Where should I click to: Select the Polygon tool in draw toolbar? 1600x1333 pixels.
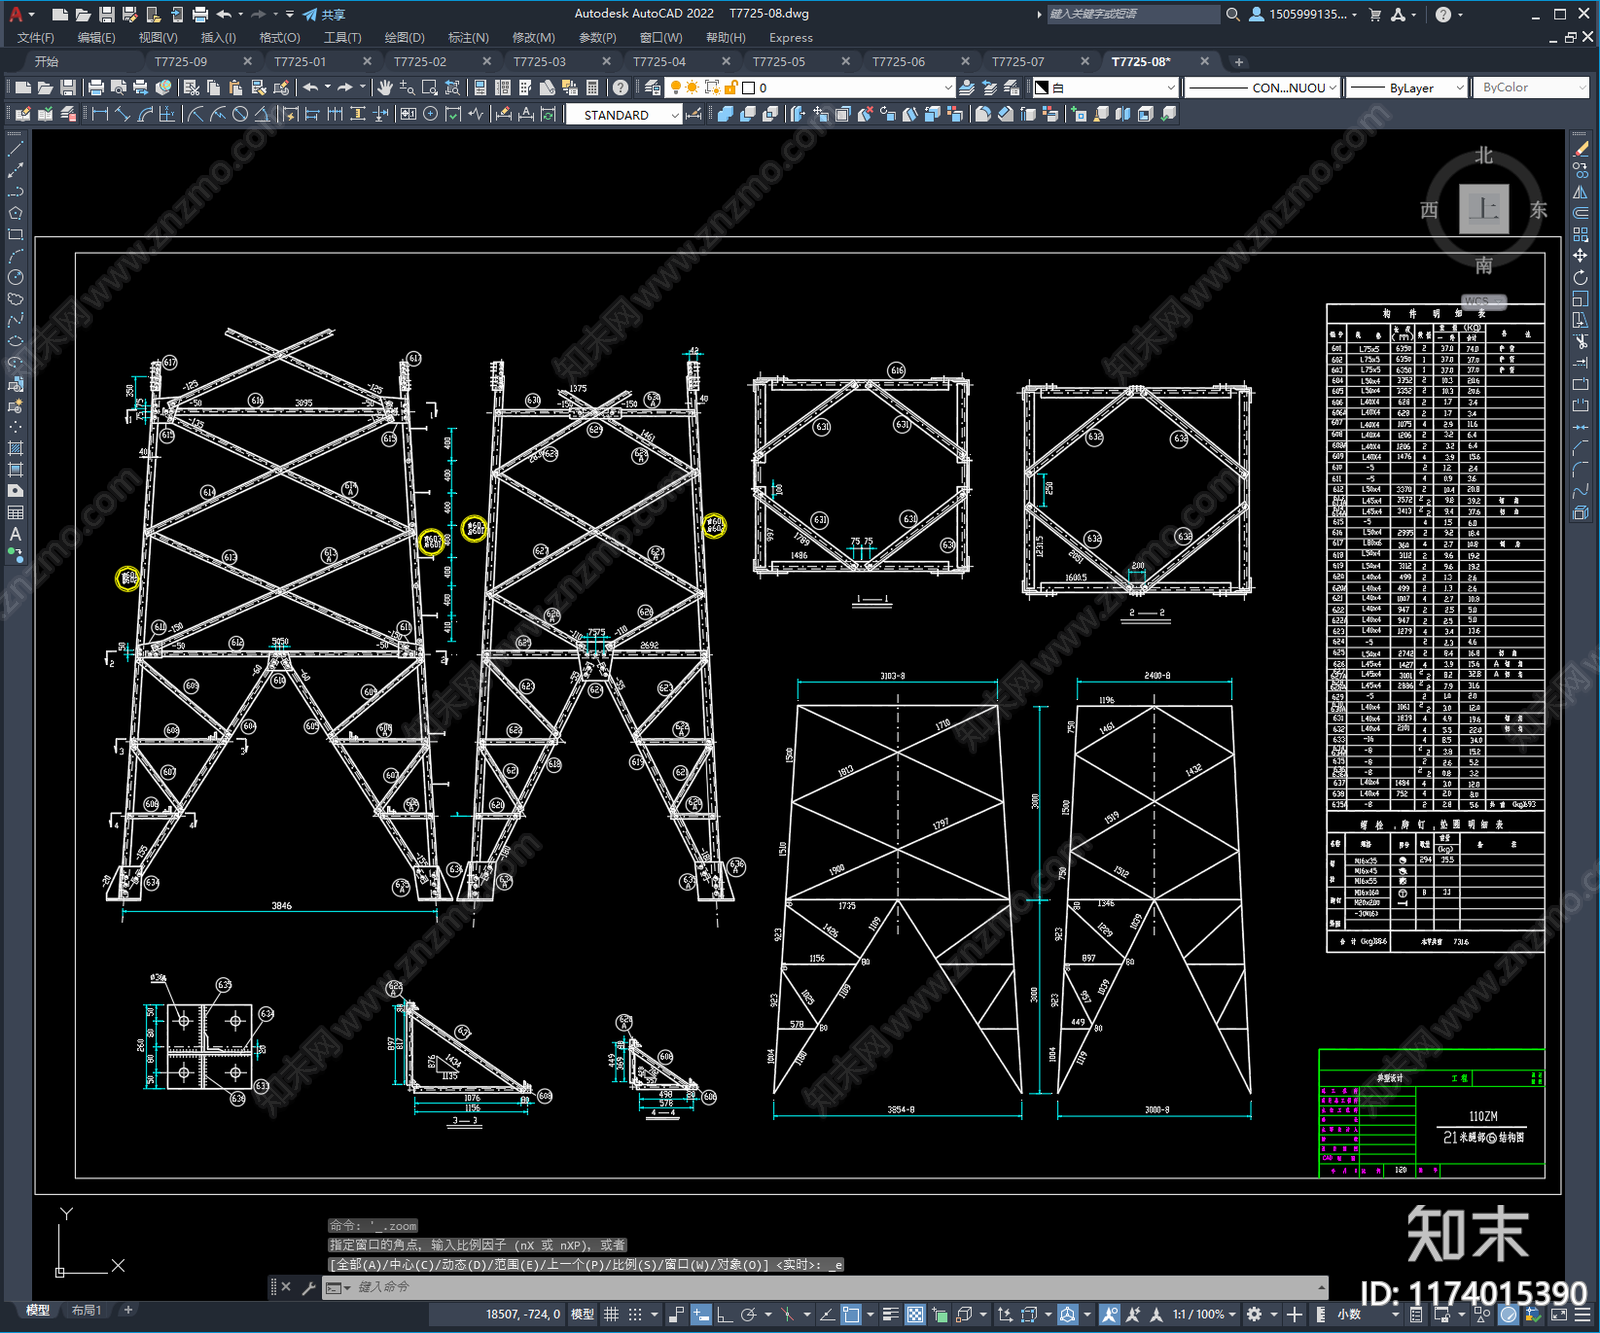(x=15, y=213)
